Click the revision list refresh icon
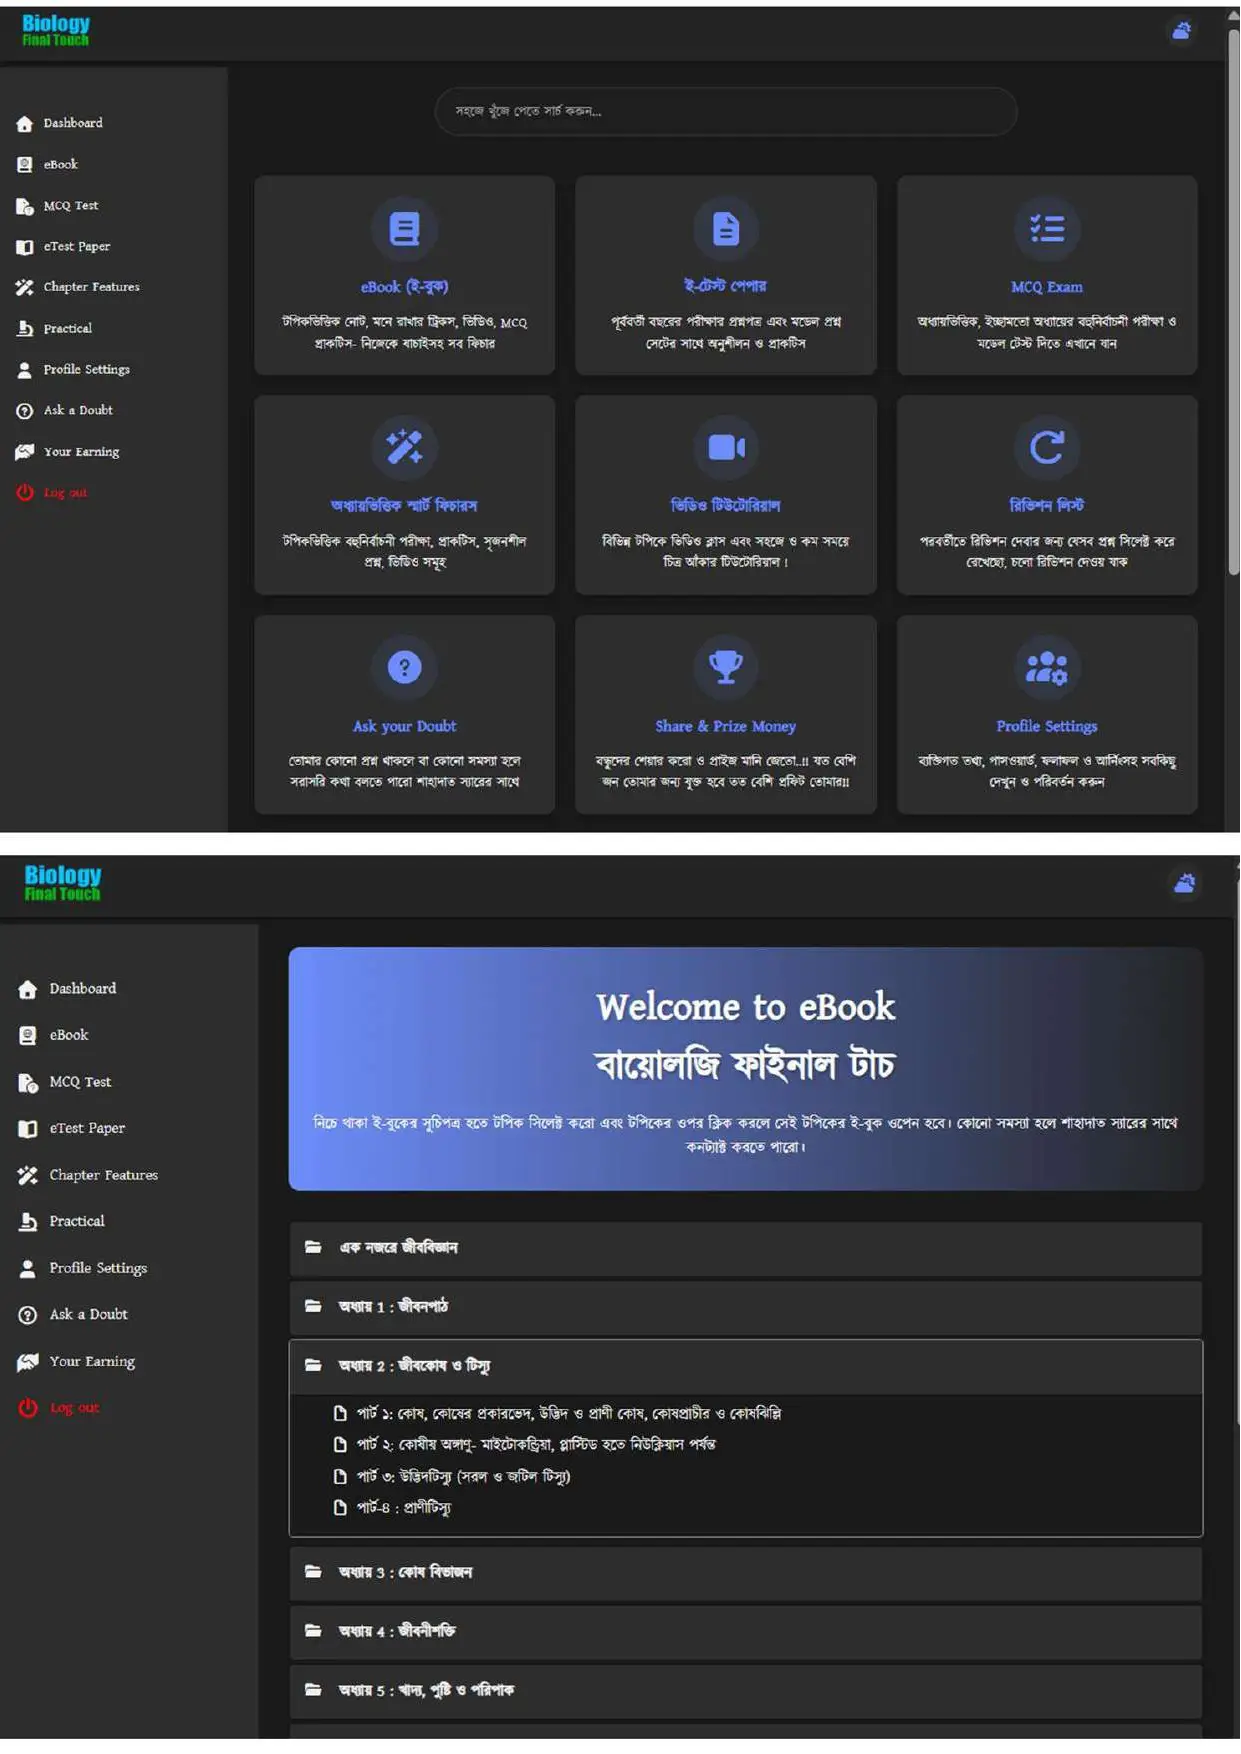The height and width of the screenshot is (1754, 1241). [1046, 447]
